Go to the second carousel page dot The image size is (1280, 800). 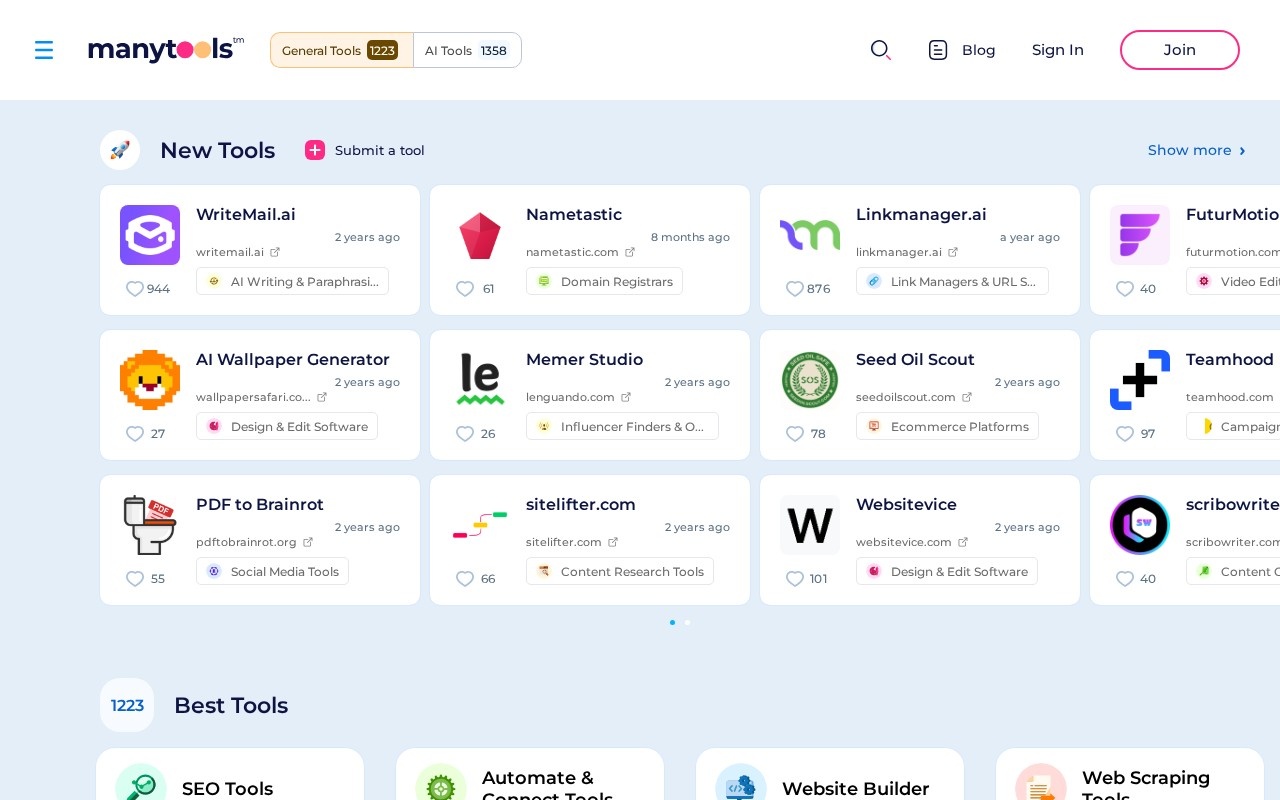click(x=687, y=622)
